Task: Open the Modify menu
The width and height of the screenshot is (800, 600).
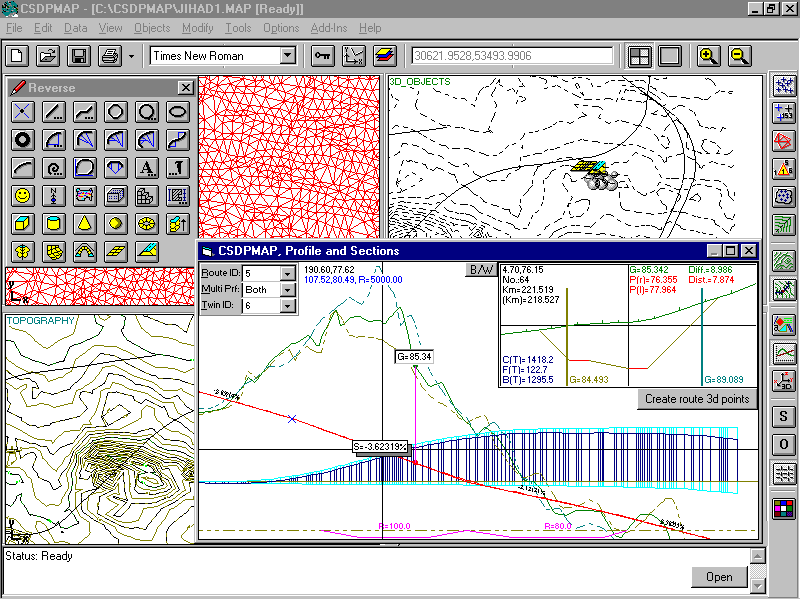Action: tap(197, 28)
